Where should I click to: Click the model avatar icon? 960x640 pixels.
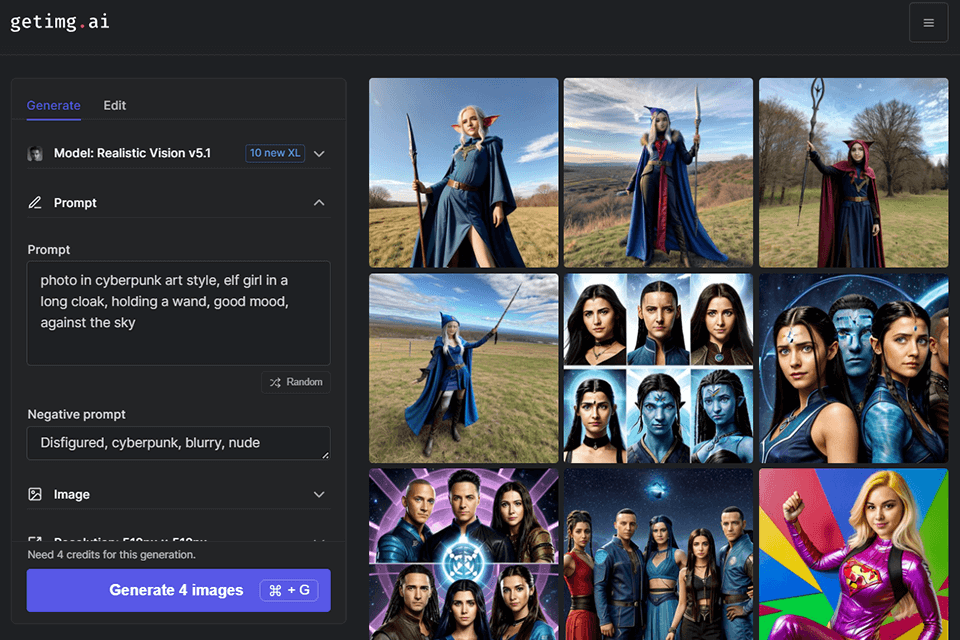pos(35,153)
